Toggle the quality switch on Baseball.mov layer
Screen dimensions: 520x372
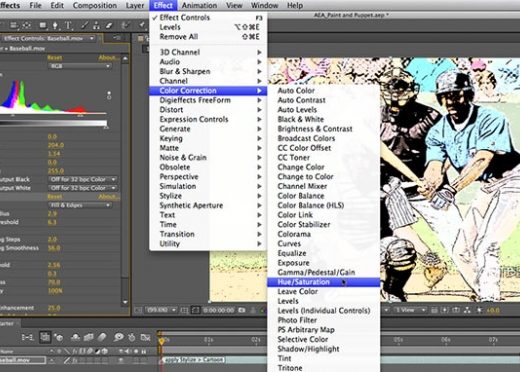coord(67,360)
